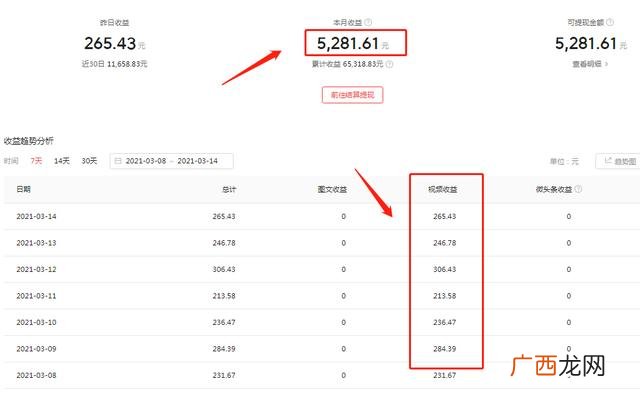Click the end date 2021-03-14 in date field
The image size is (640, 394).
197,161
